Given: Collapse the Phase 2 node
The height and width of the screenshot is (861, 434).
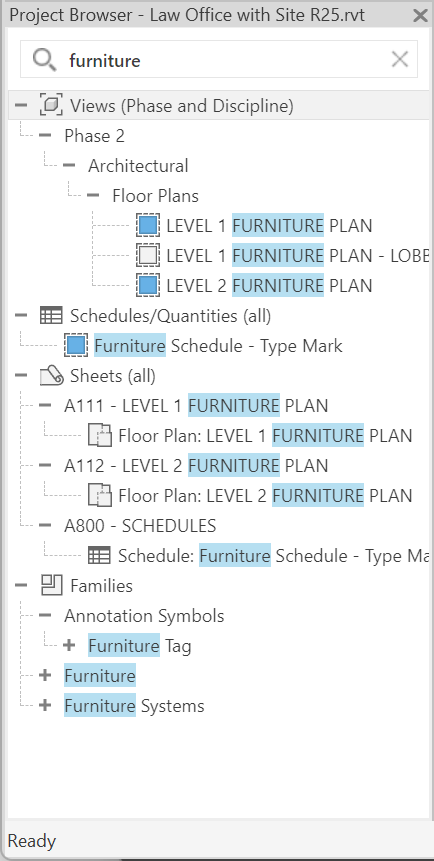Looking at the screenshot, I should tap(45, 135).
